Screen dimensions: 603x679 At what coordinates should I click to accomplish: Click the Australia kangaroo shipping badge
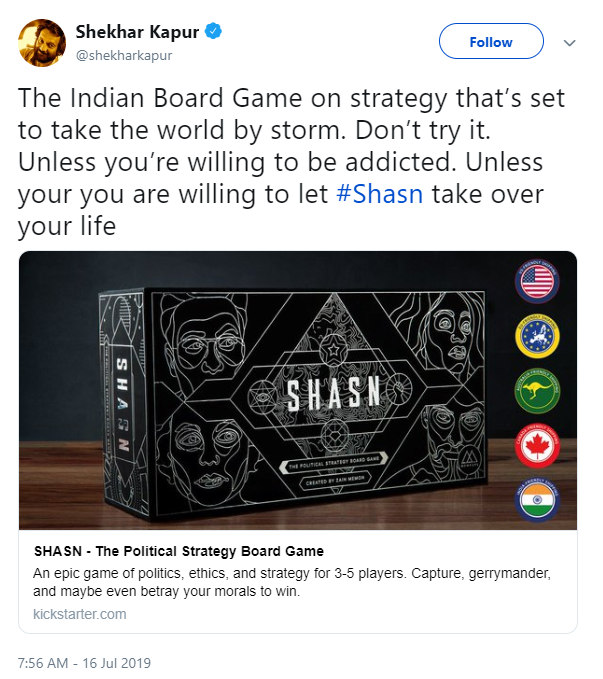[537, 391]
